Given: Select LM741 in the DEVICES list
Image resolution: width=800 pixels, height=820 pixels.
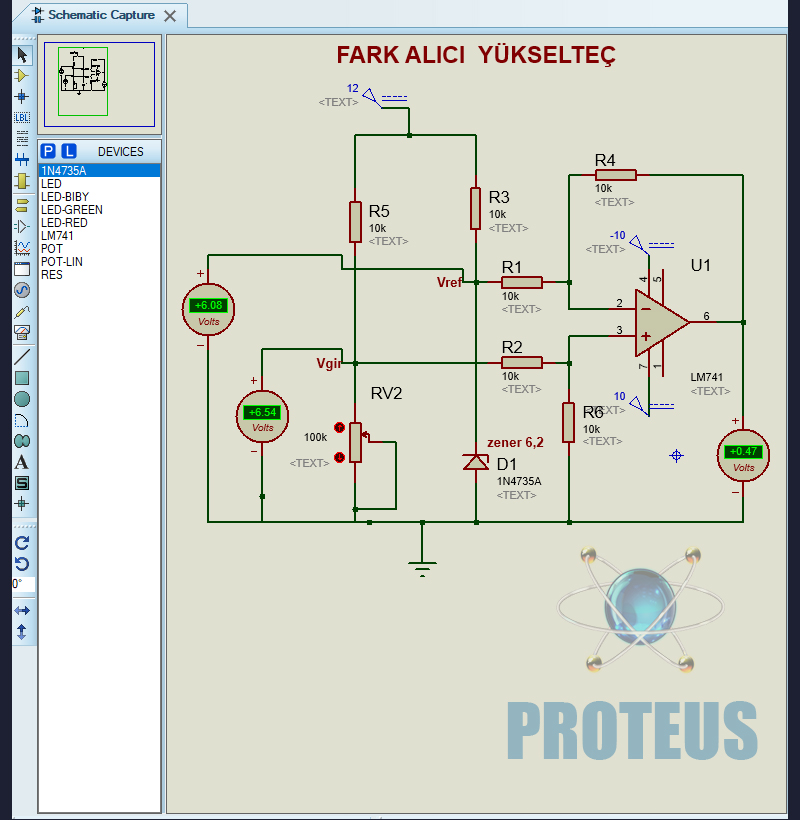Looking at the screenshot, I should [x=60, y=234].
